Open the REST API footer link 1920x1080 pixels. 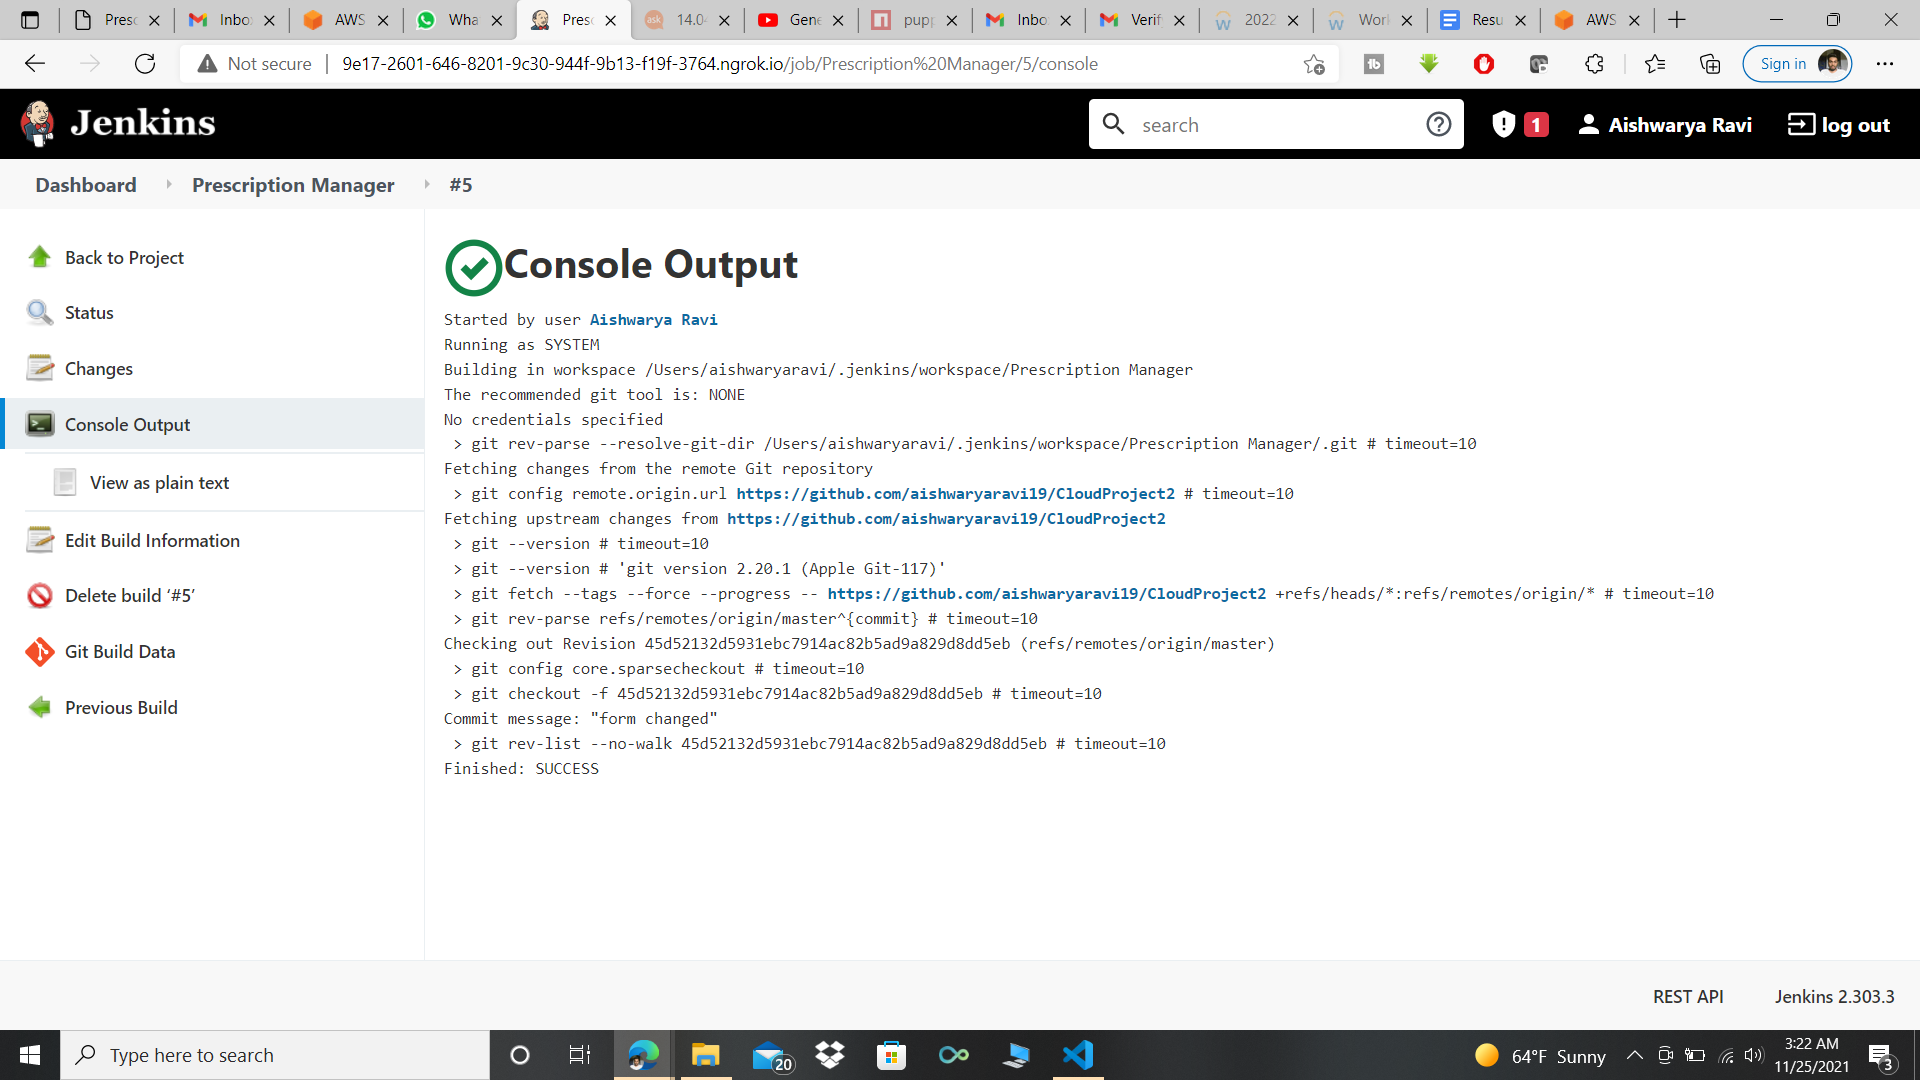tap(1687, 997)
